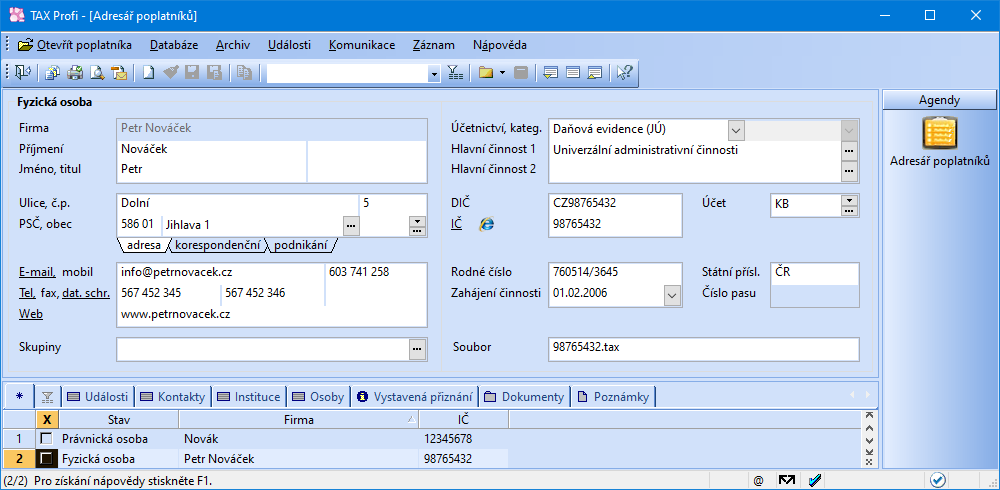Switch to Dokumenty tab

[x=524, y=397]
